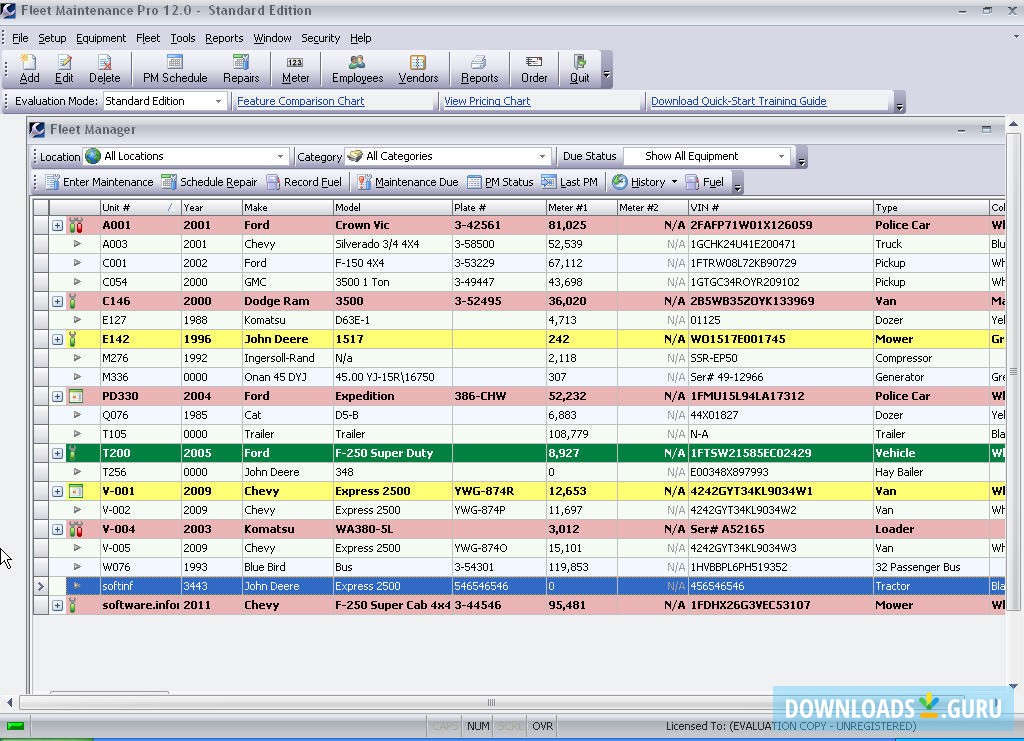
Task: Open the Fleet menu
Action: click(x=148, y=38)
